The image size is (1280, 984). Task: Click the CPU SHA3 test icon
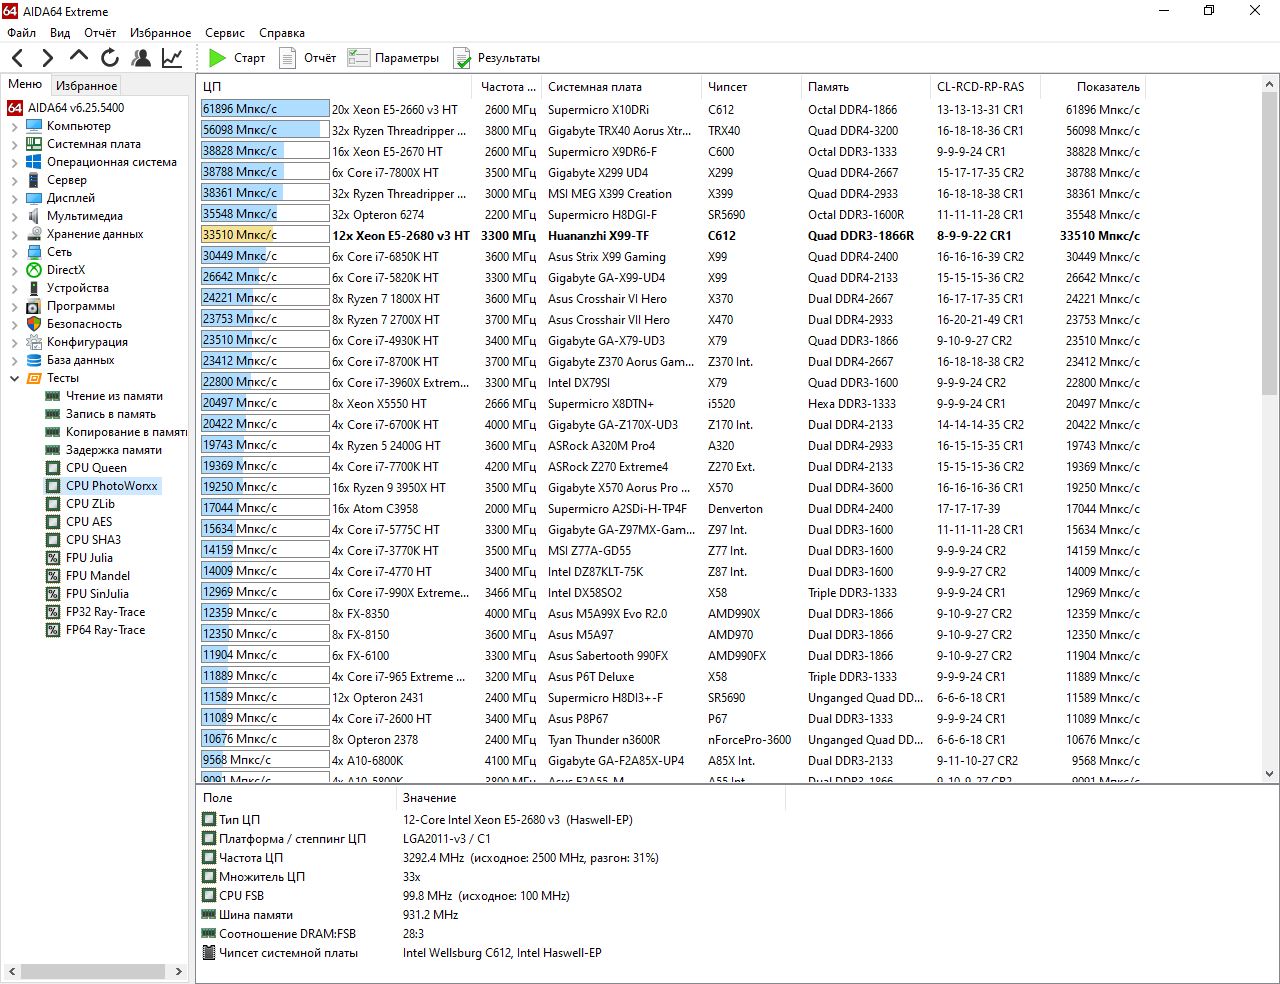(53, 540)
